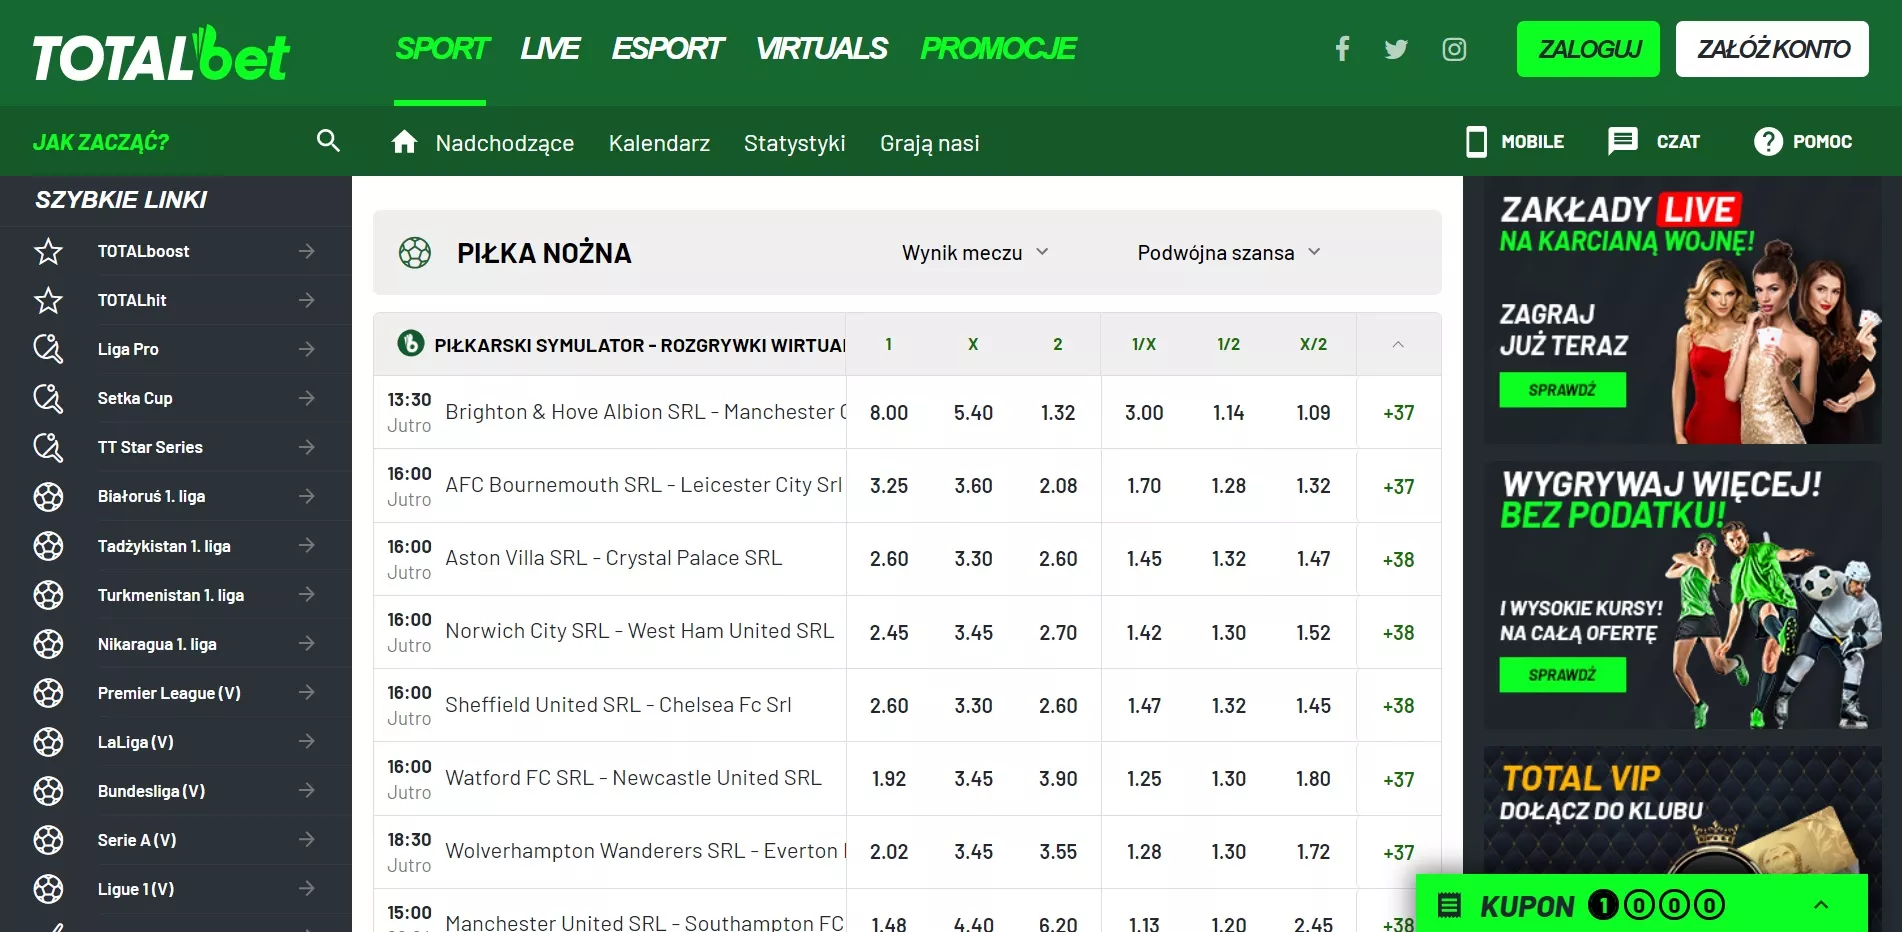Open the POMOC question mark icon
The height and width of the screenshot is (932, 1902).
point(1768,142)
